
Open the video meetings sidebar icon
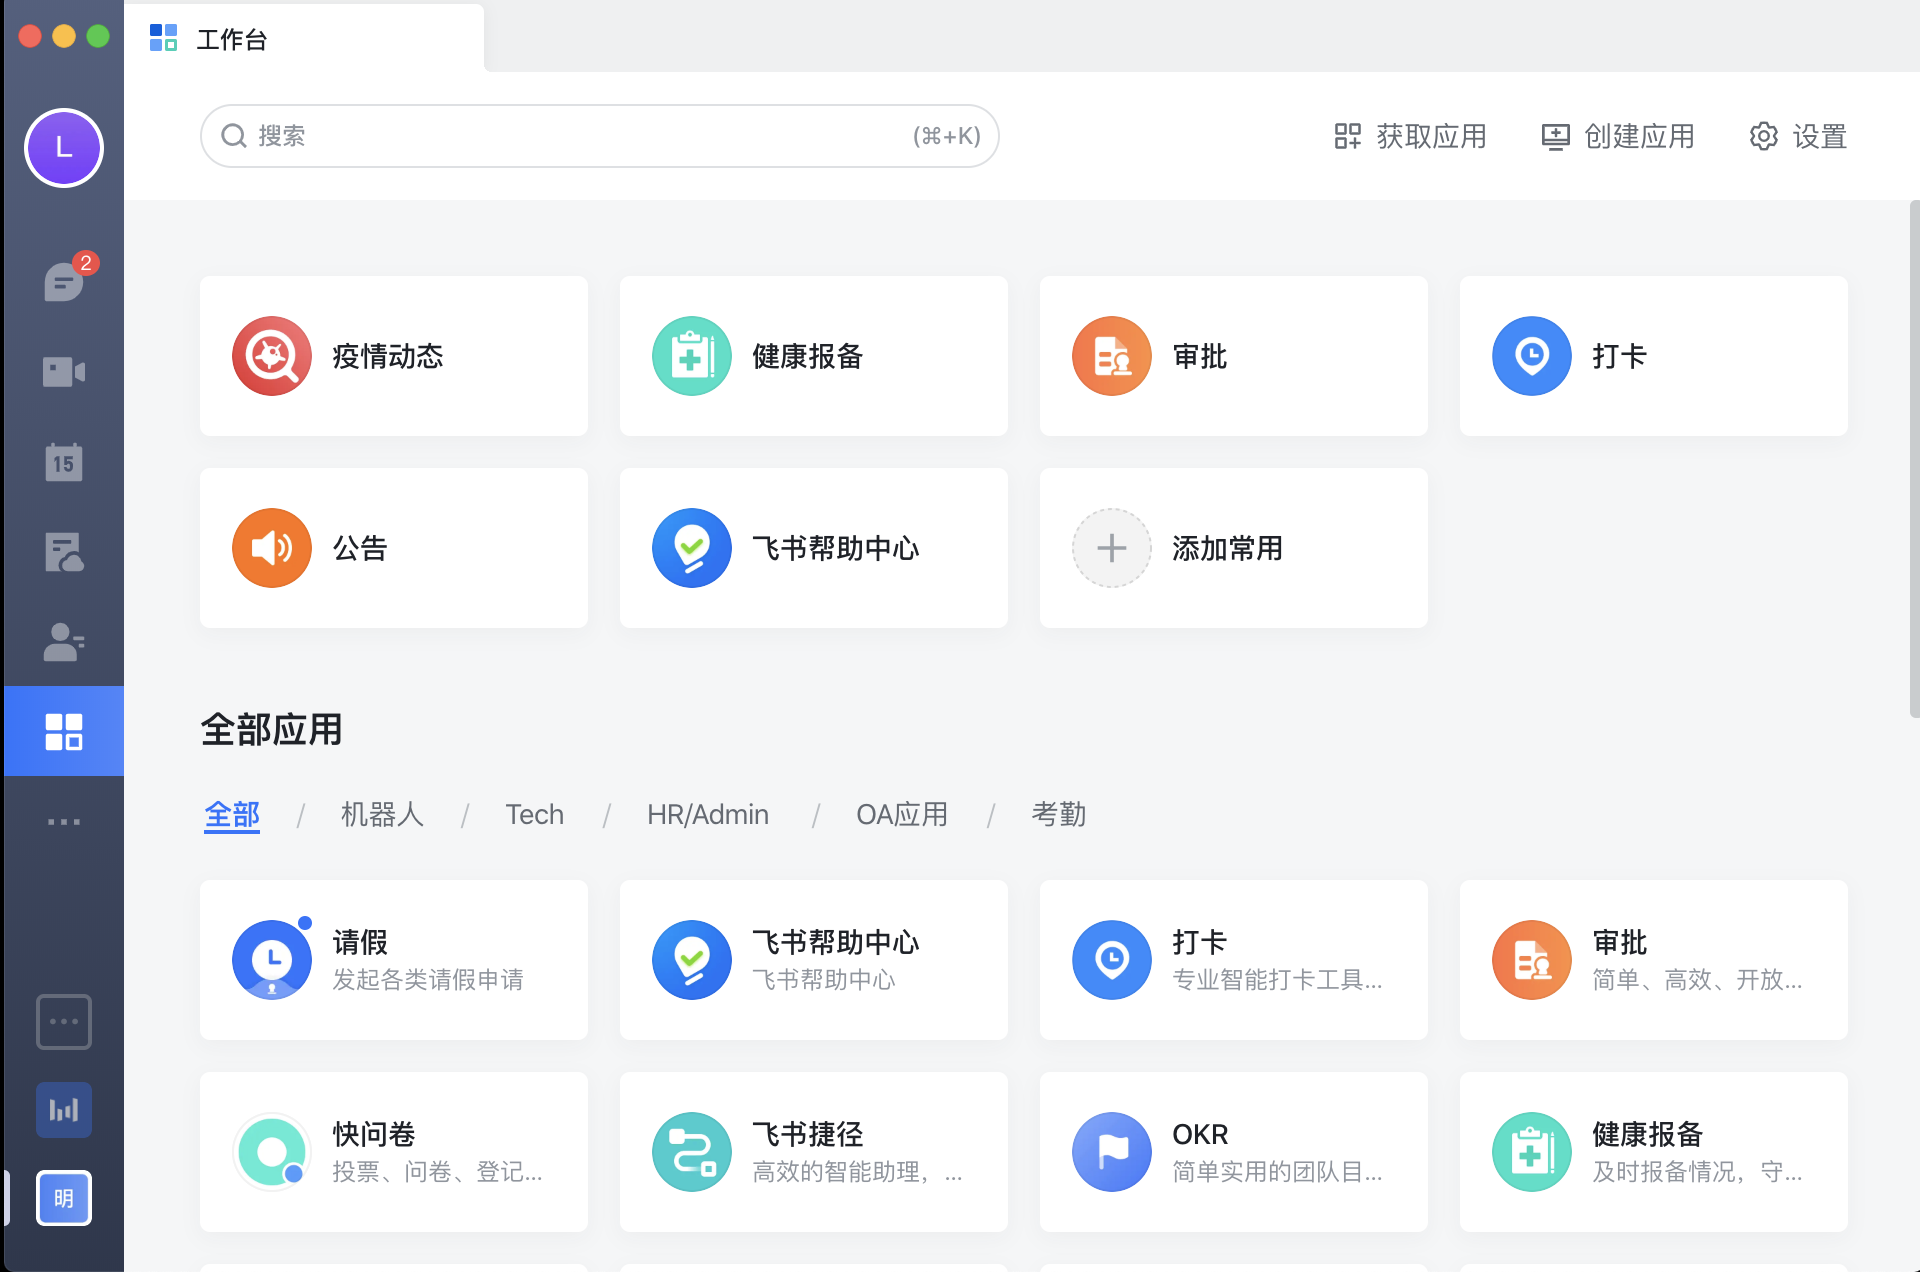coord(64,371)
